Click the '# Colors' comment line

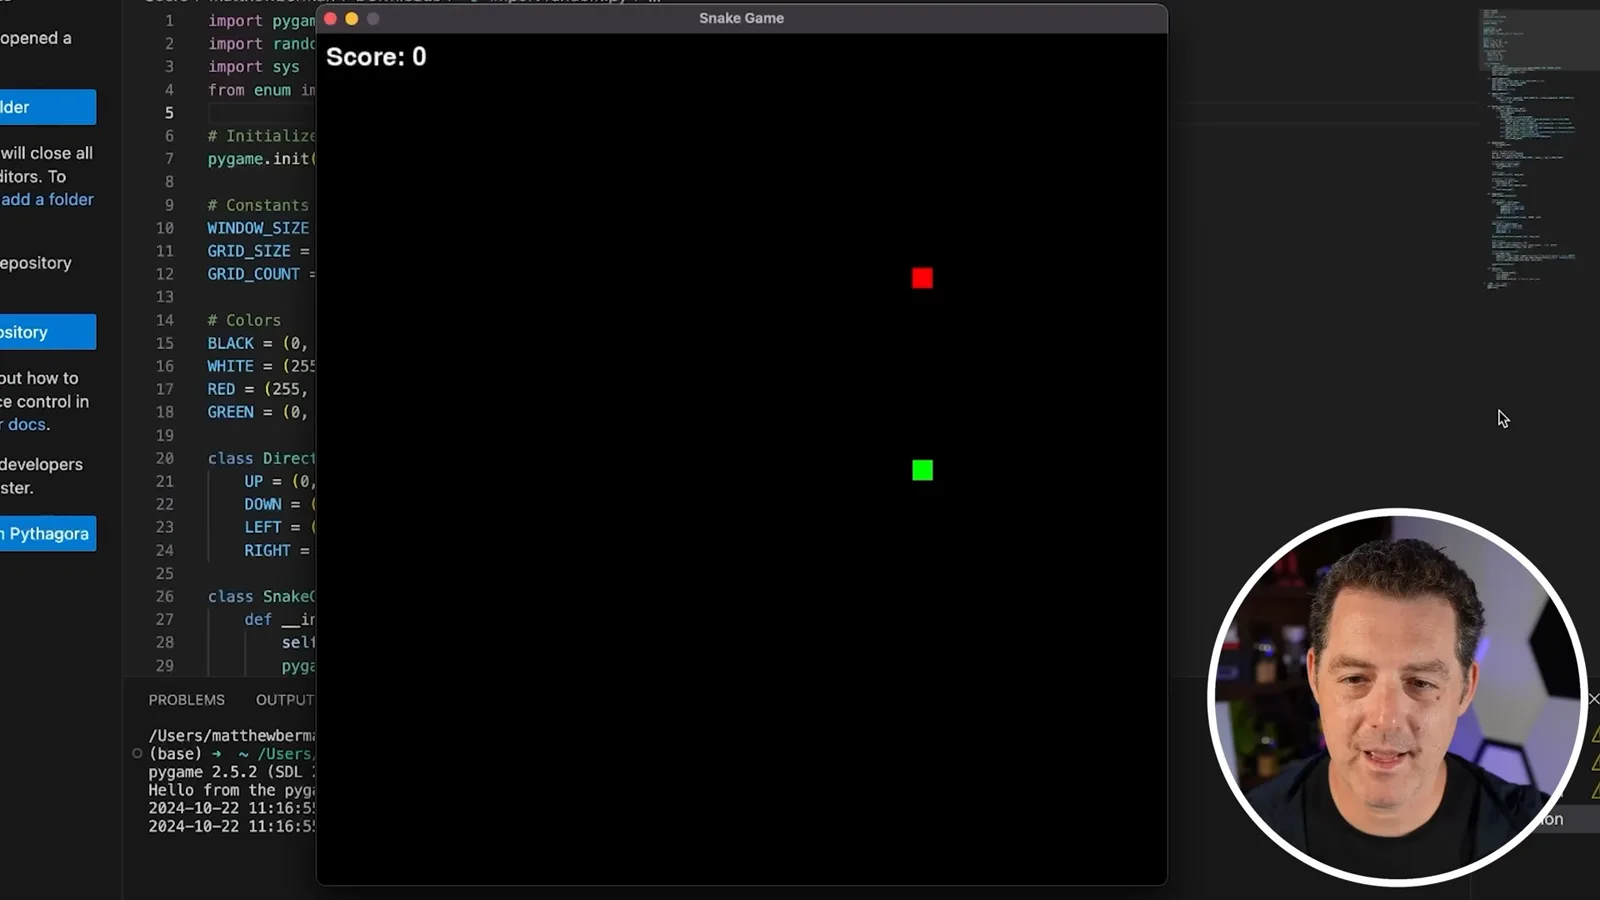244,320
